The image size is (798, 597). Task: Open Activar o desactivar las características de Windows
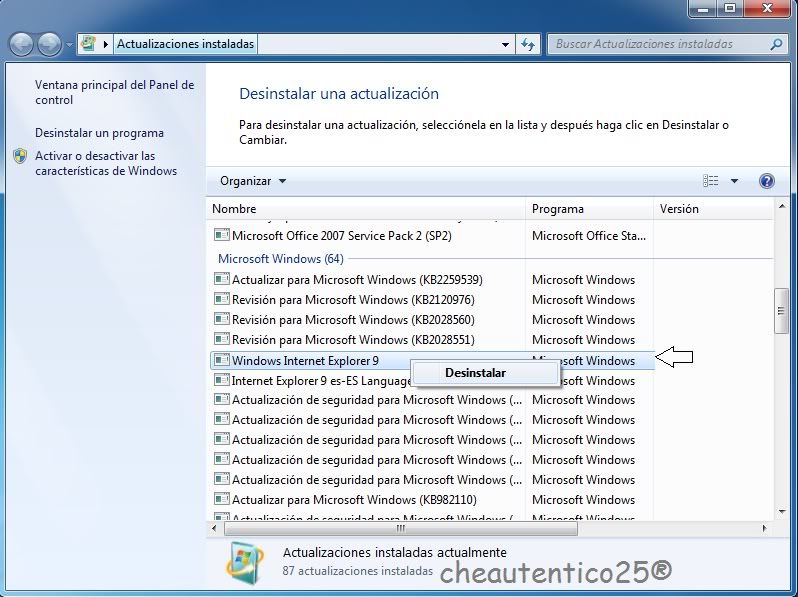(x=106, y=163)
